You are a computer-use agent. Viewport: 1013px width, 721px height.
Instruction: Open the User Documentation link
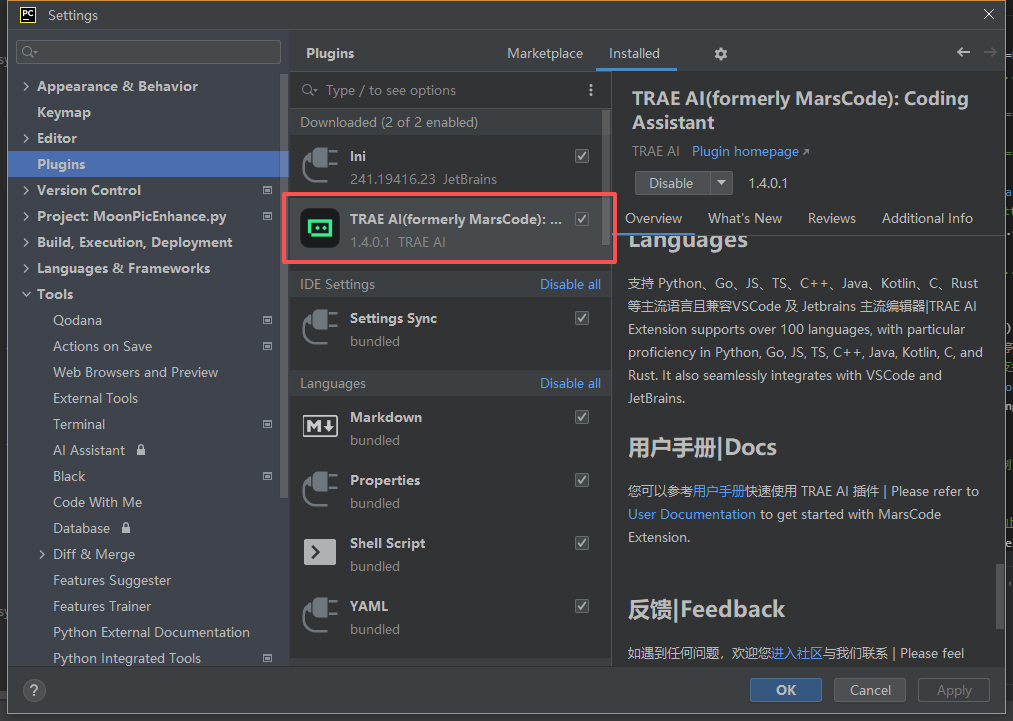coord(691,514)
